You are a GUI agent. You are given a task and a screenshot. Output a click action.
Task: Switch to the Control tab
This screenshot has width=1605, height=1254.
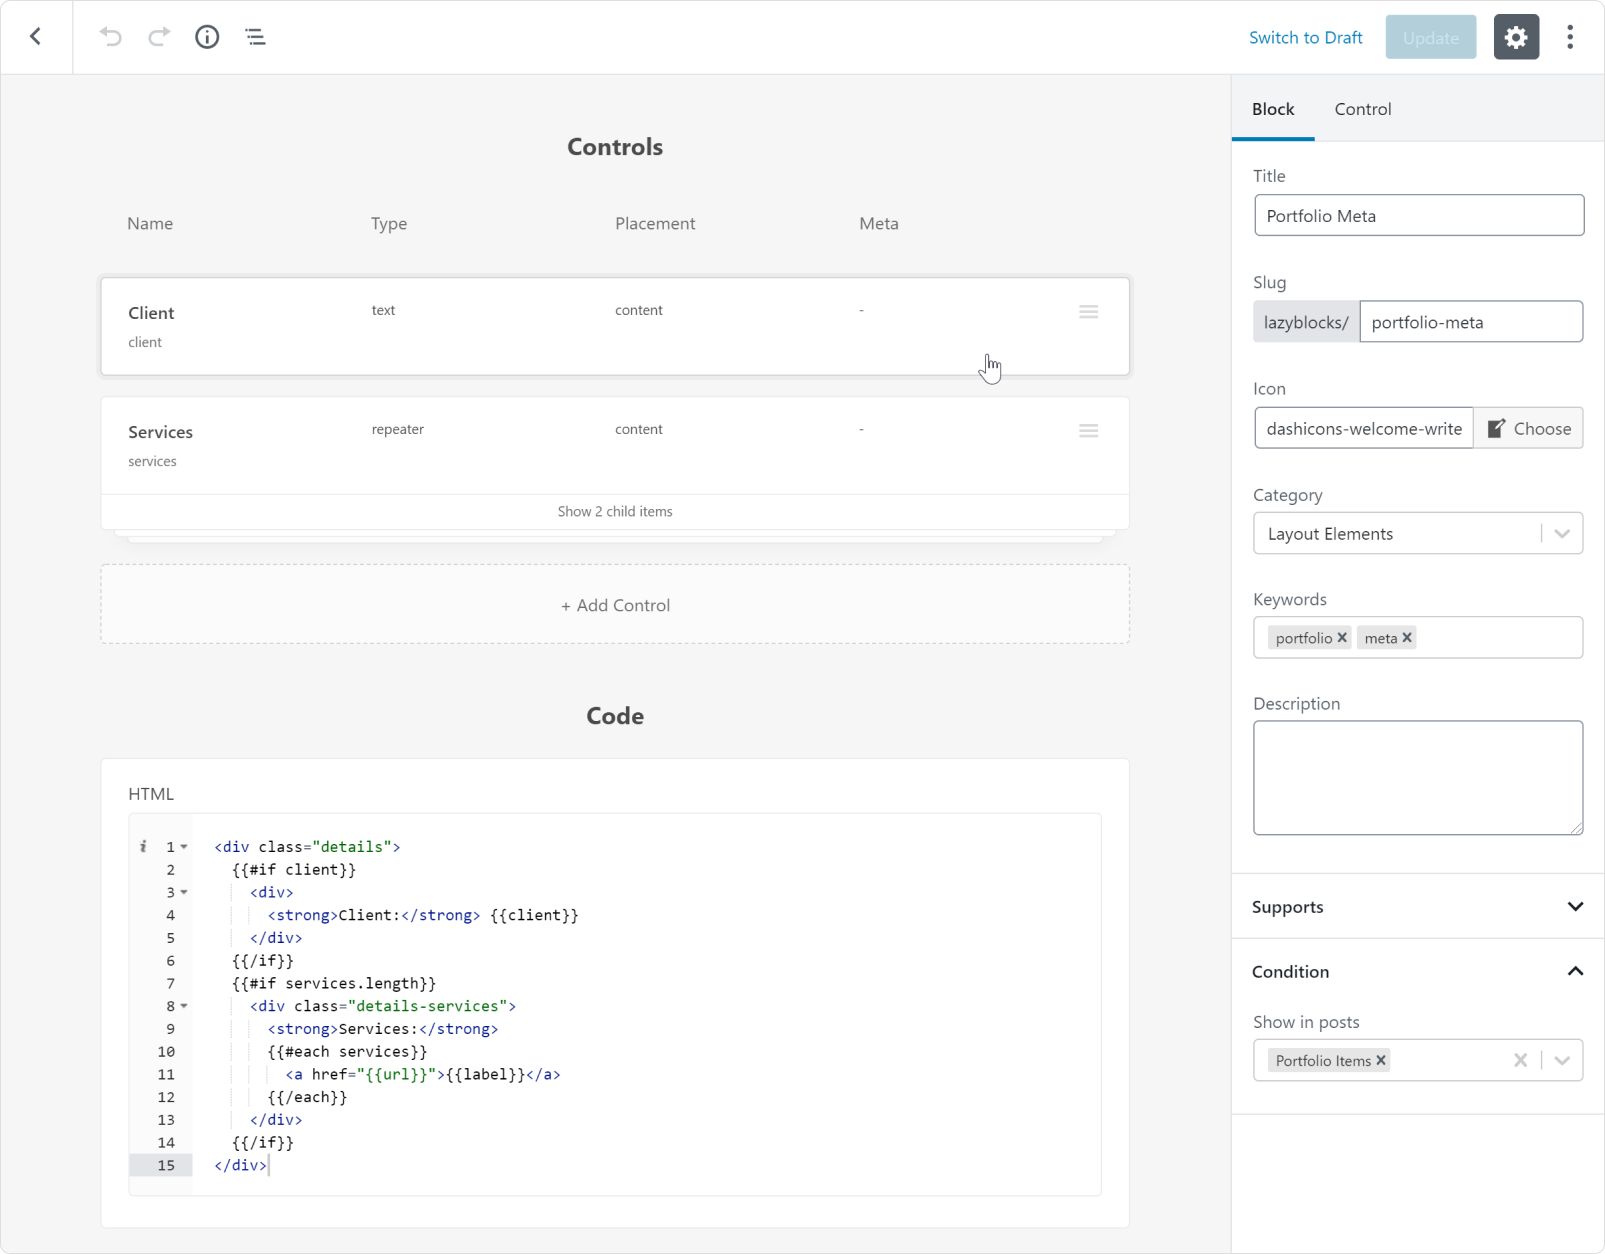(1363, 109)
